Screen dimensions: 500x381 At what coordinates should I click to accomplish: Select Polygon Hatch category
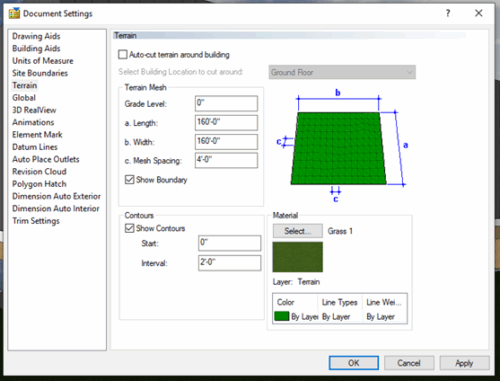tap(39, 184)
